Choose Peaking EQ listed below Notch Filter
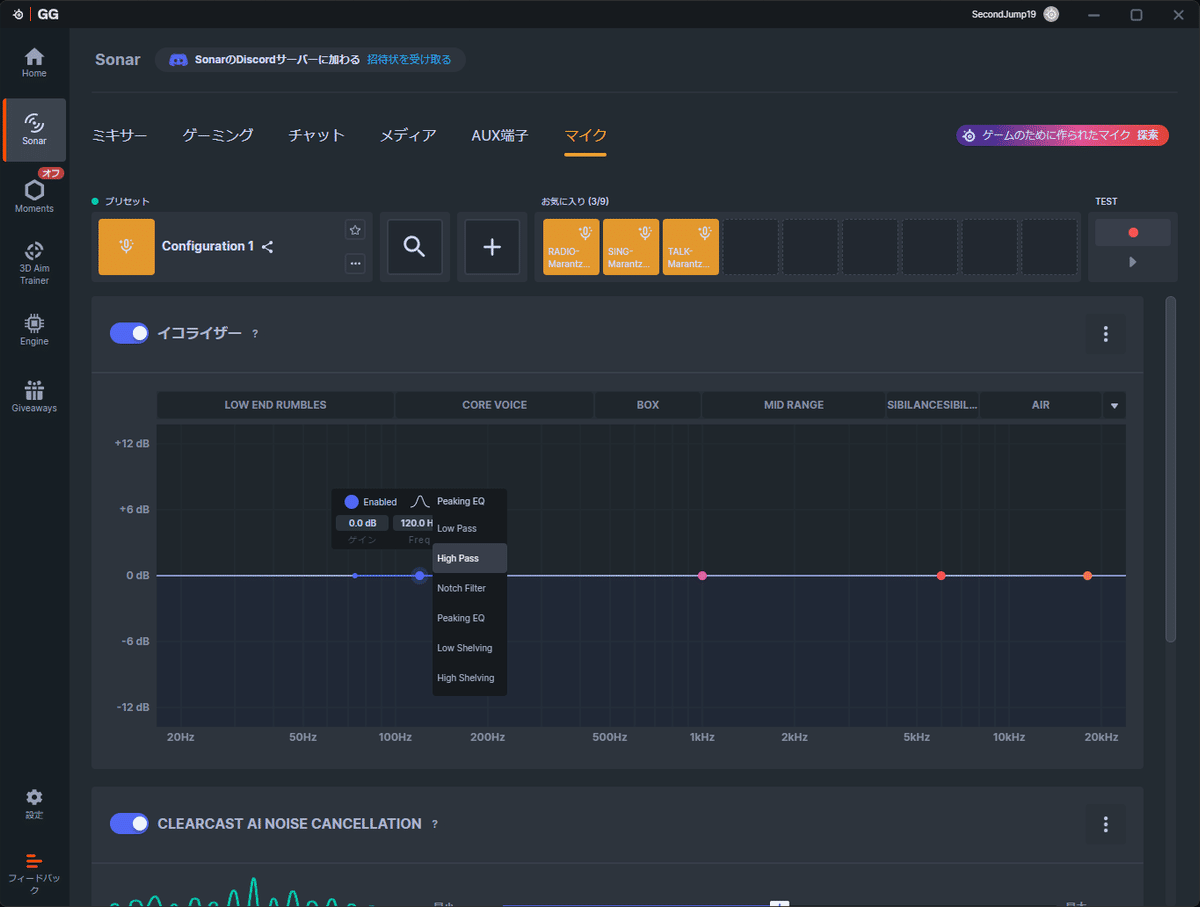This screenshot has height=907, width=1200. coord(470,618)
